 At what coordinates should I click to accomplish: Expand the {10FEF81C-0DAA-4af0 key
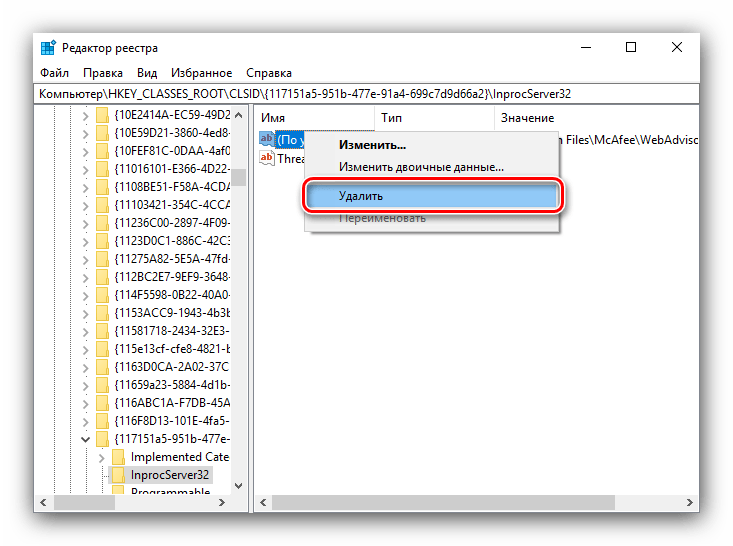pyautogui.click(x=86, y=152)
